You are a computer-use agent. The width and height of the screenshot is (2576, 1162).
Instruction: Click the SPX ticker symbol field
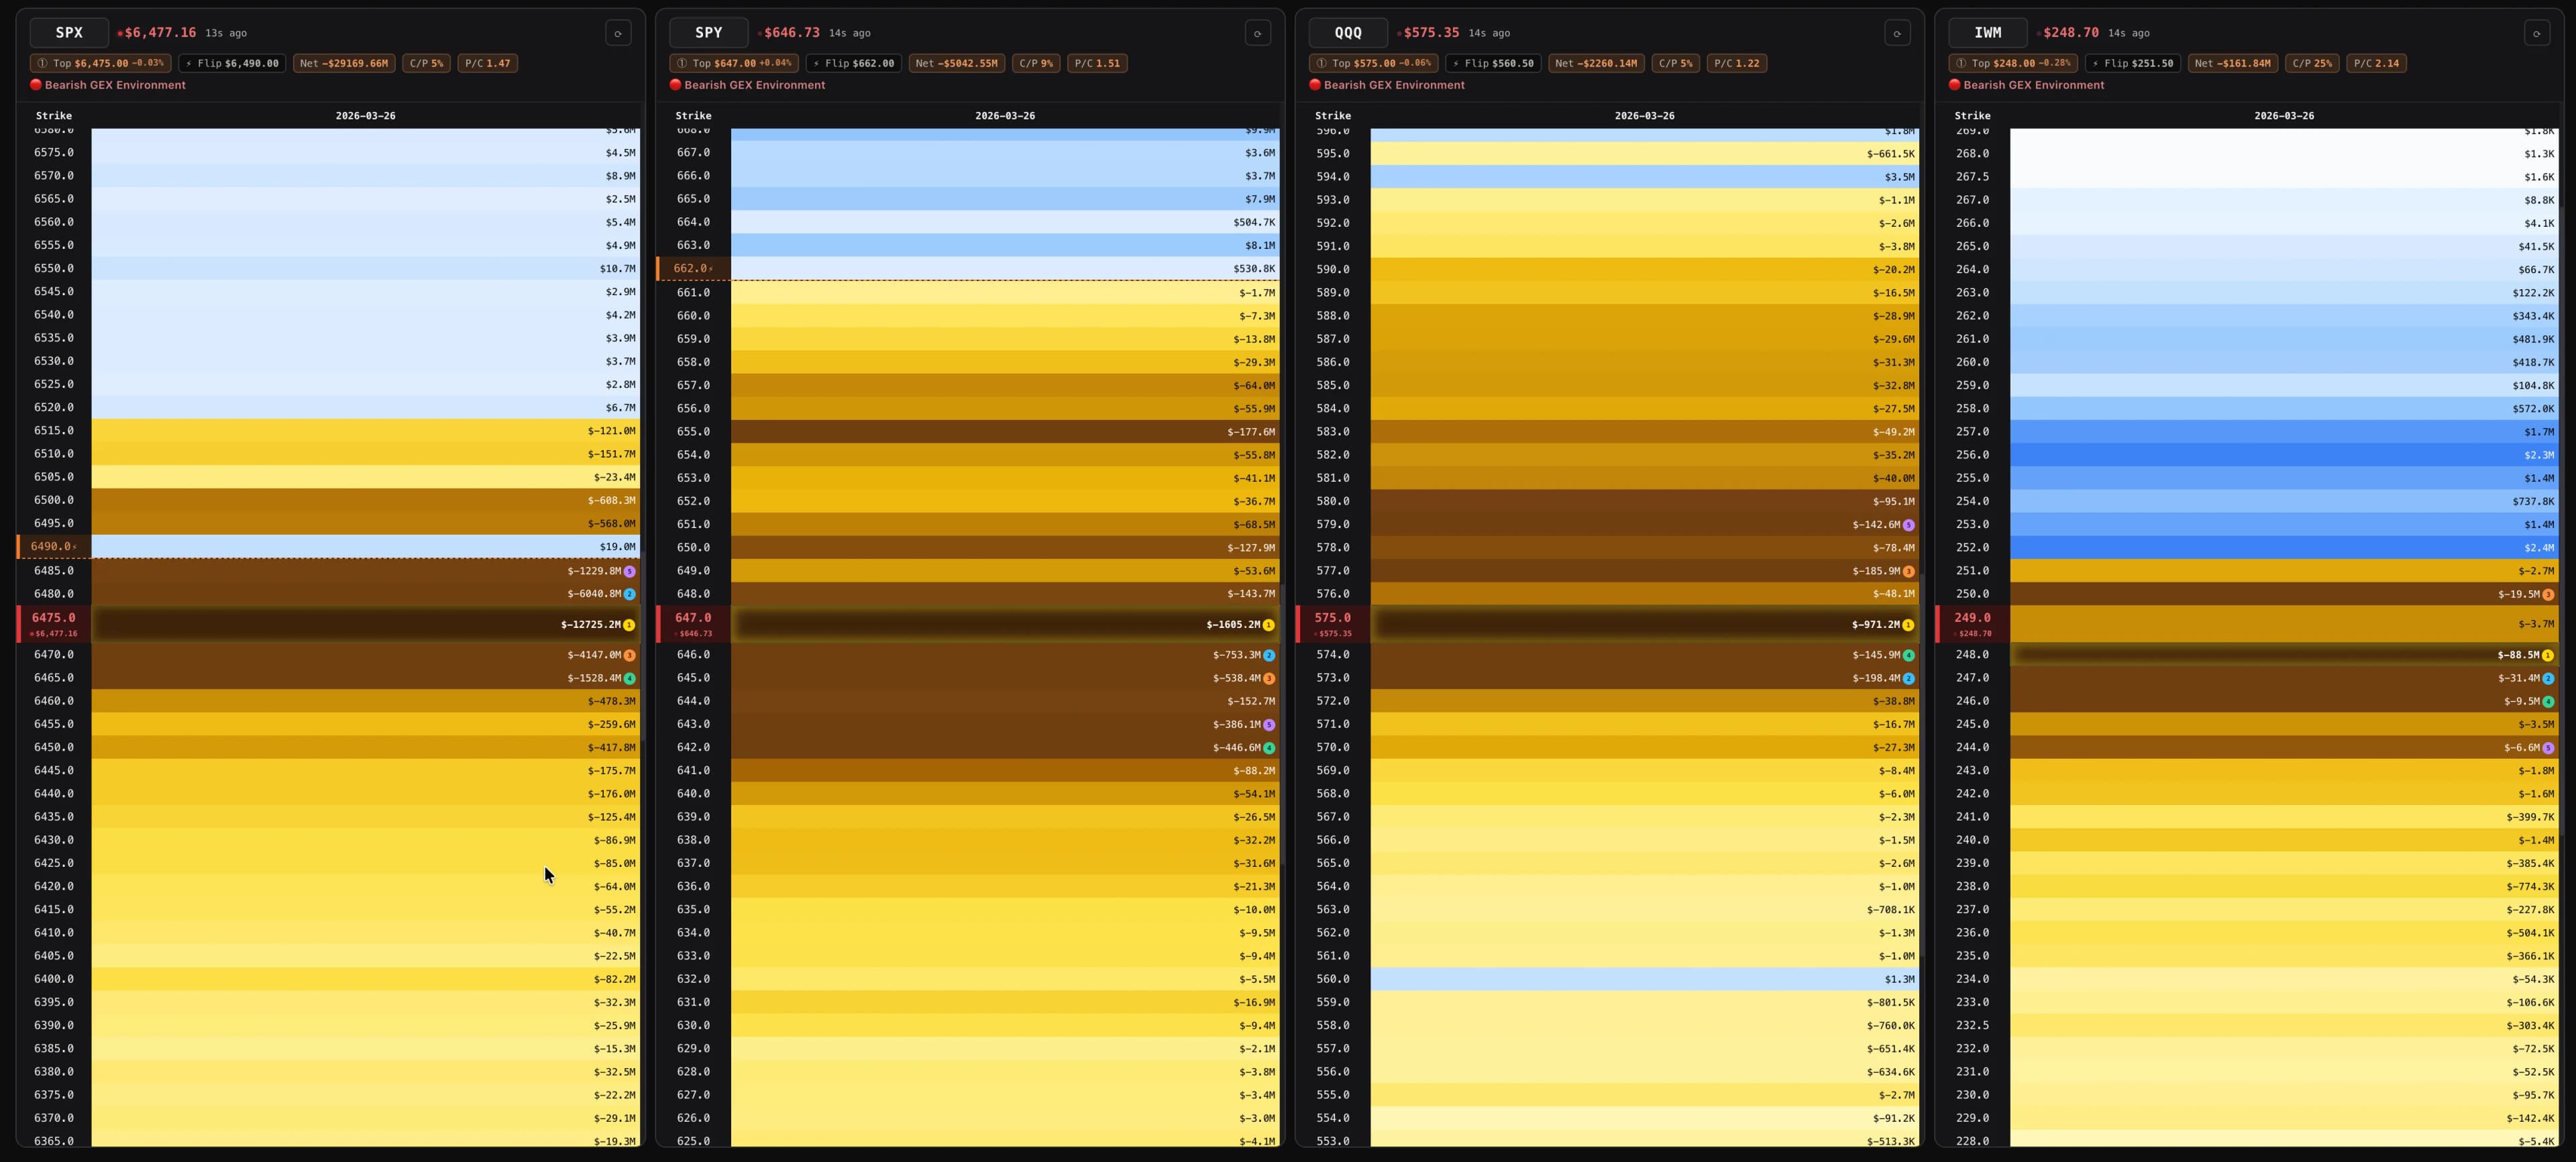coord(69,33)
